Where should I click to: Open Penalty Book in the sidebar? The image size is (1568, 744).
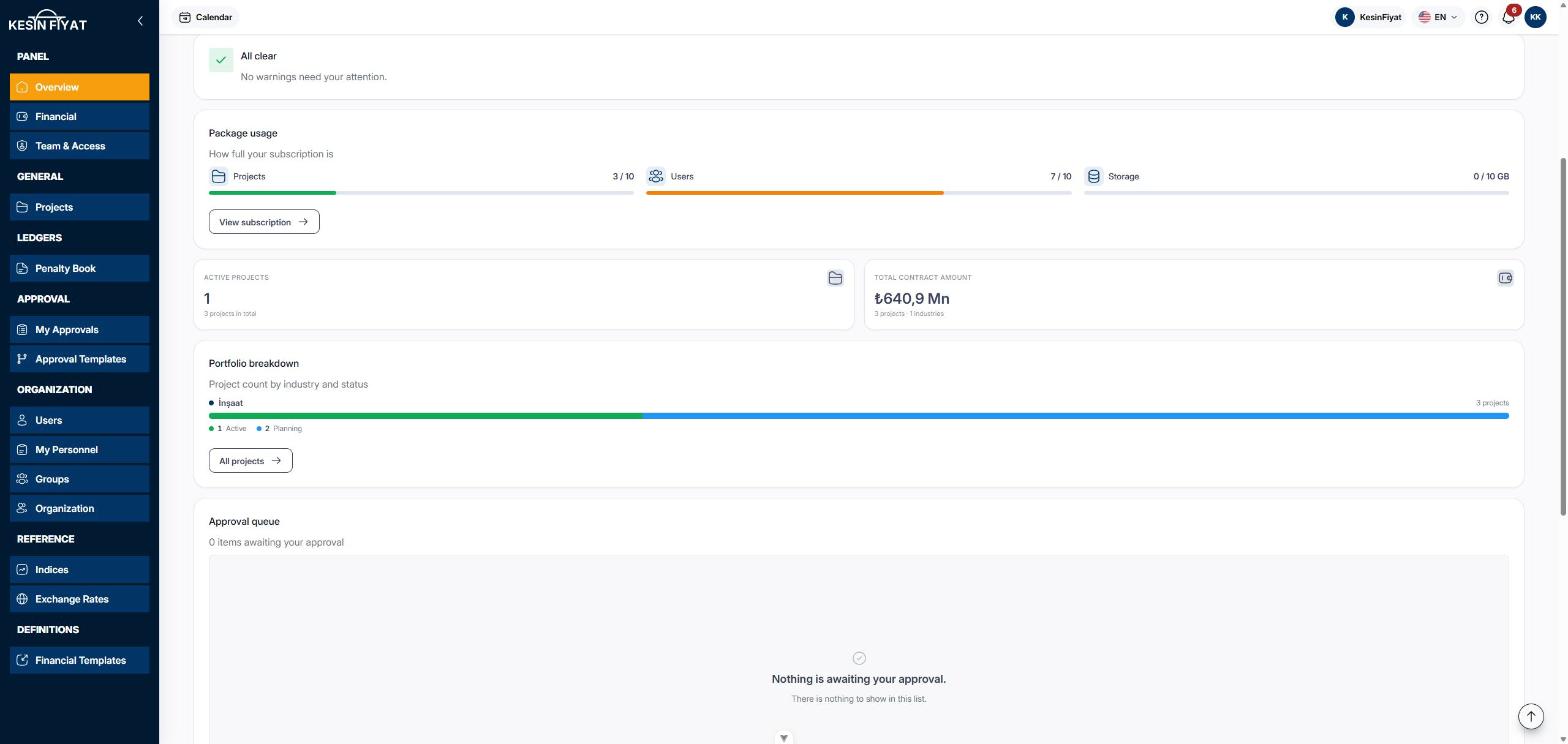tap(80, 268)
